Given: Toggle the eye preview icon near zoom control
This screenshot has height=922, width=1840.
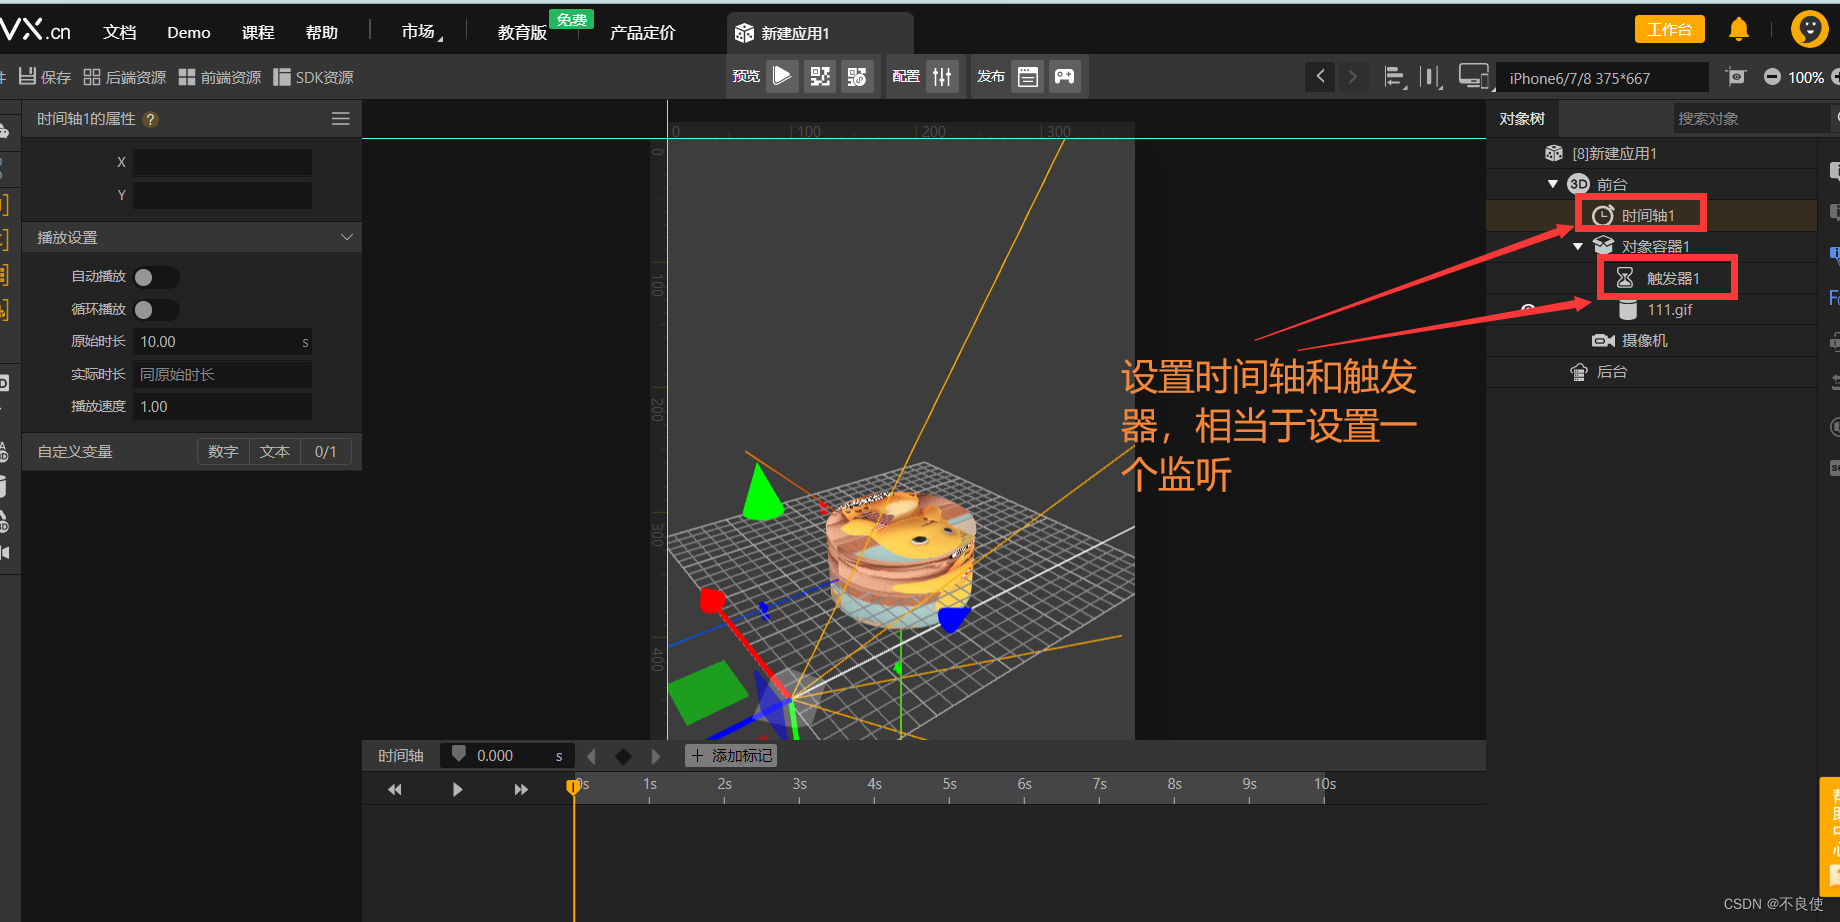Looking at the screenshot, I should 1736,76.
